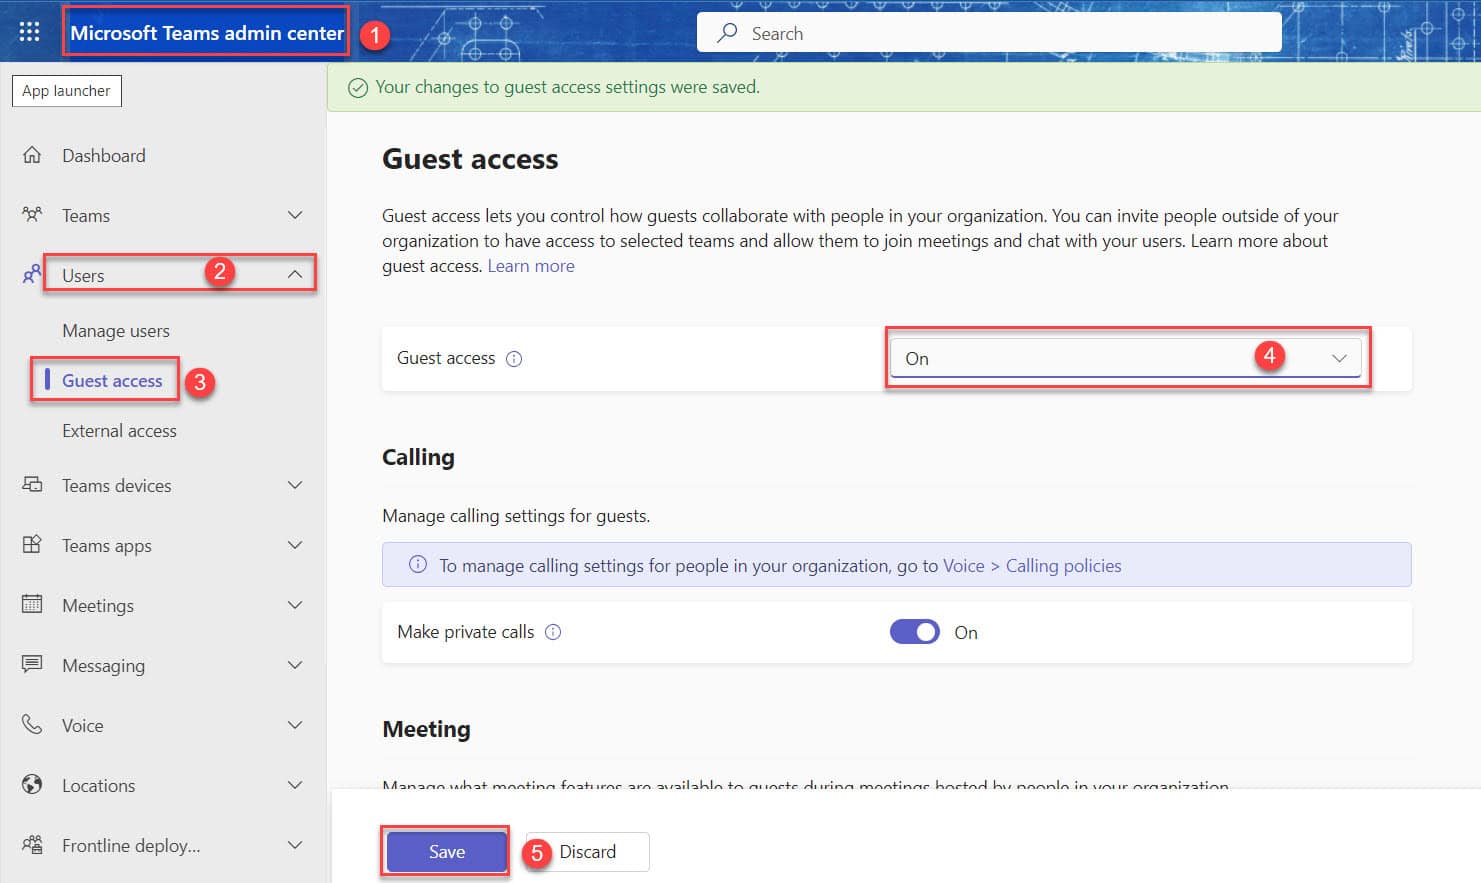The image size is (1481, 883).
Task: Click the Locations globe icon
Action: coord(32,784)
